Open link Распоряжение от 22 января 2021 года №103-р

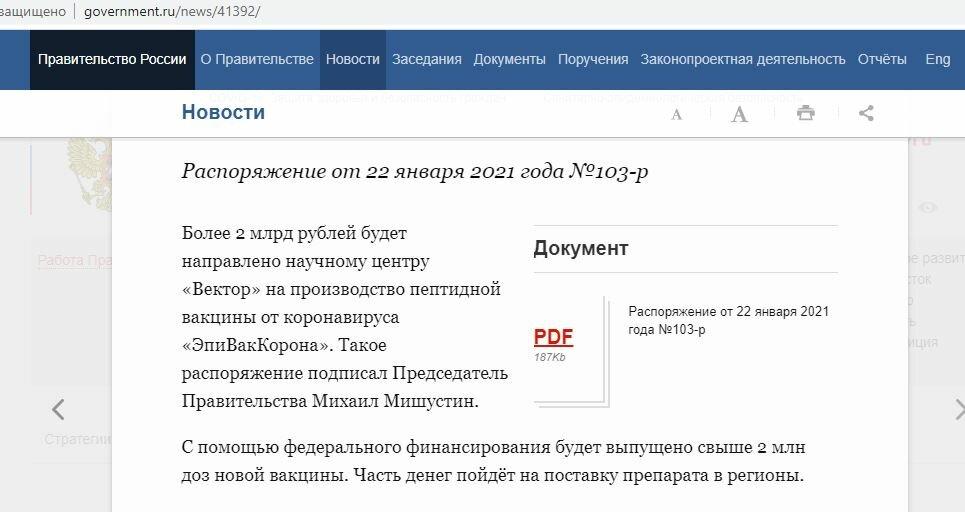click(x=728, y=321)
